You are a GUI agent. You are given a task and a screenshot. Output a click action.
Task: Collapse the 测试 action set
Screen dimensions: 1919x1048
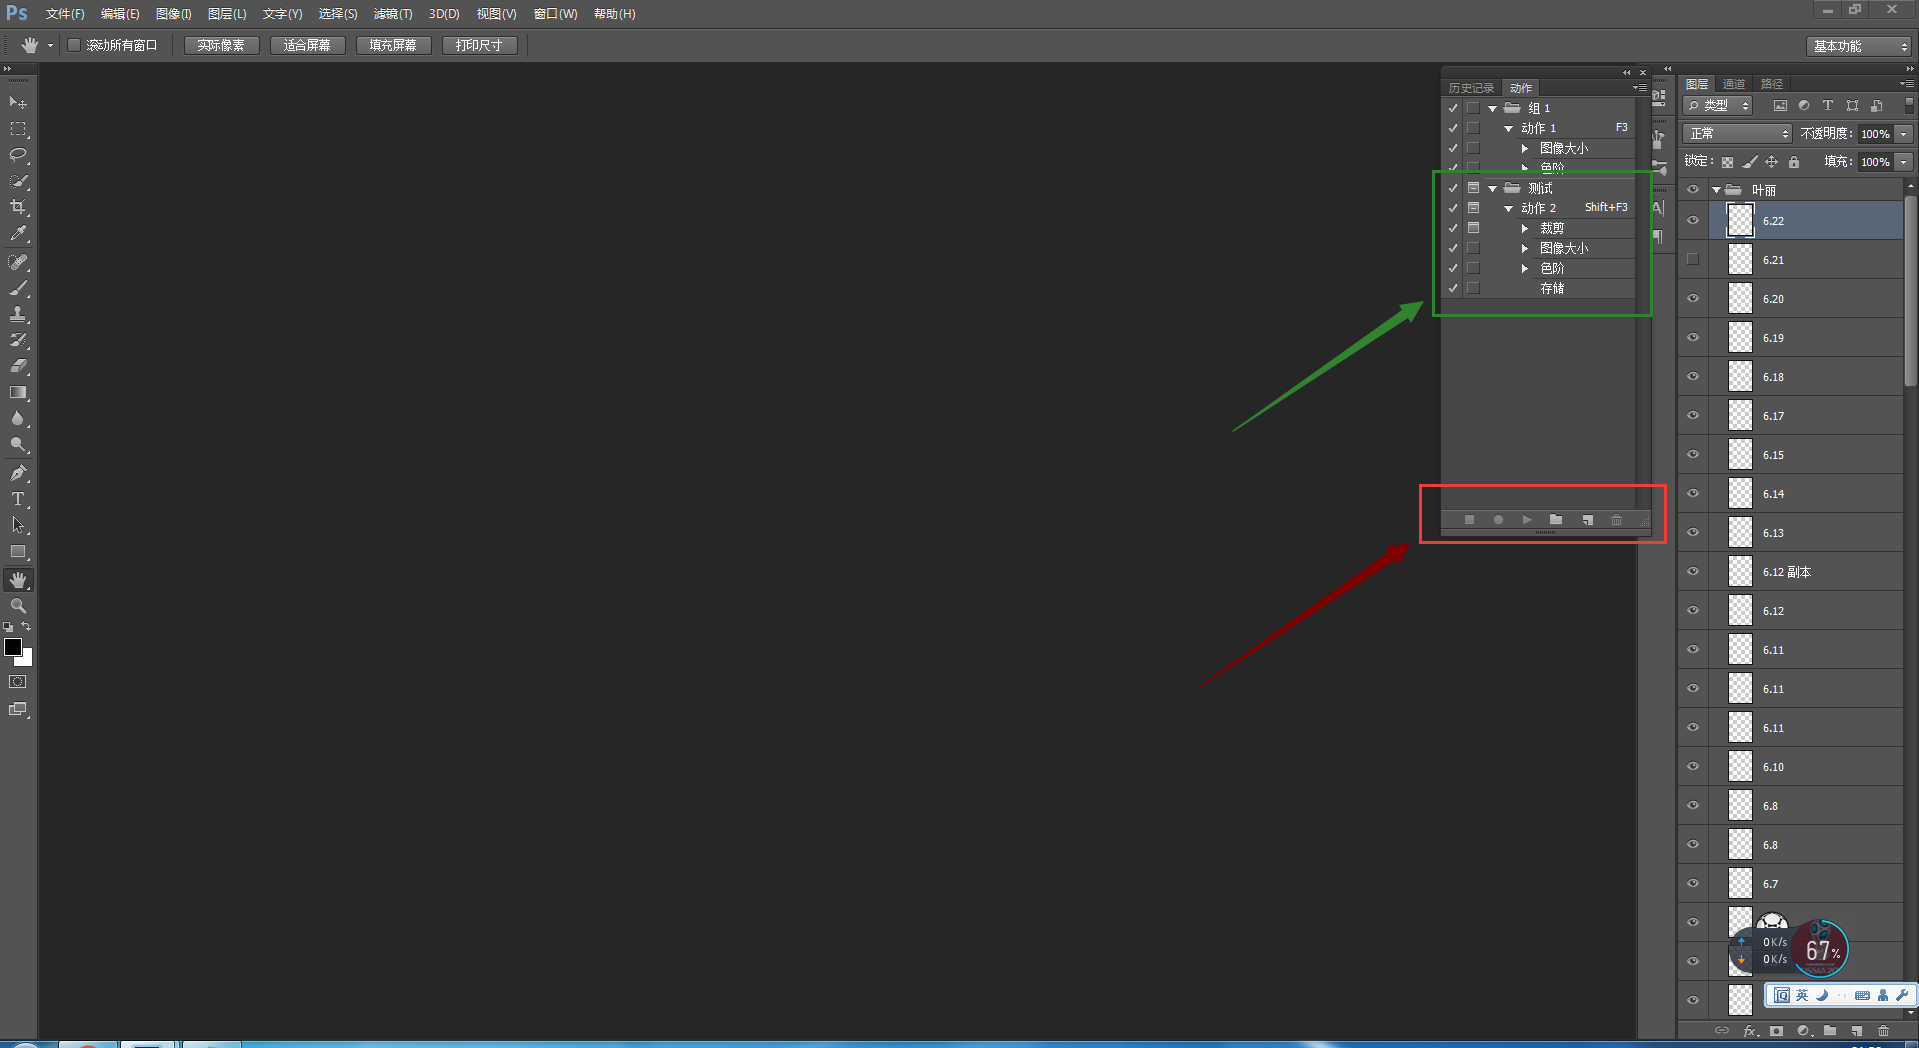[x=1493, y=188]
